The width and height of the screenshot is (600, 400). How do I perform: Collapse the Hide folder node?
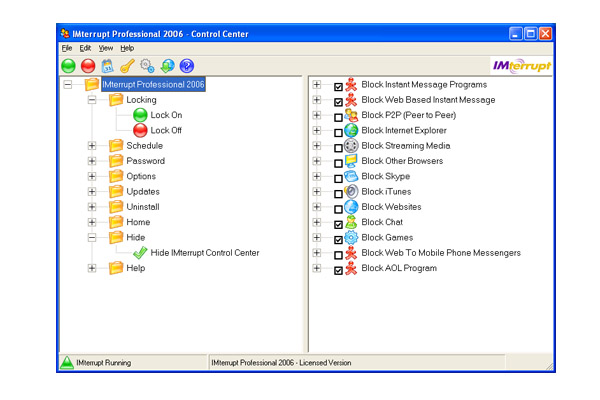[92, 237]
